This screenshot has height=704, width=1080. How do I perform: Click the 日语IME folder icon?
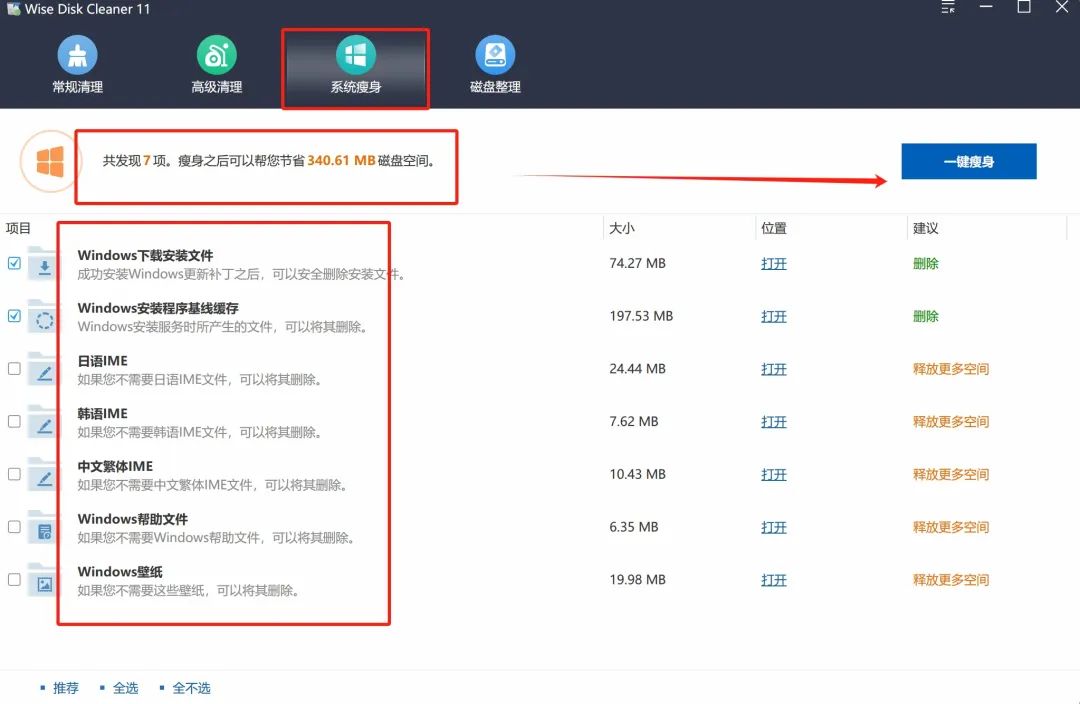point(43,370)
